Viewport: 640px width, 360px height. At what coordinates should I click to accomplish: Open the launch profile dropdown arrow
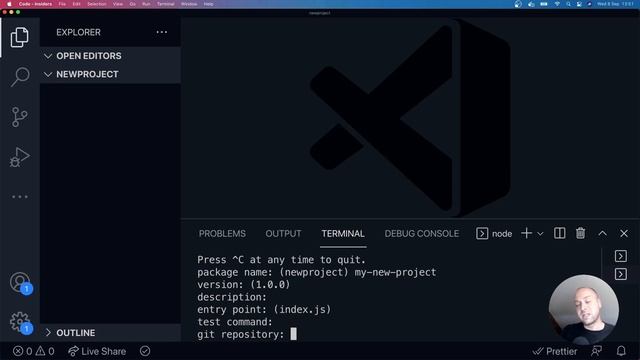coord(540,234)
